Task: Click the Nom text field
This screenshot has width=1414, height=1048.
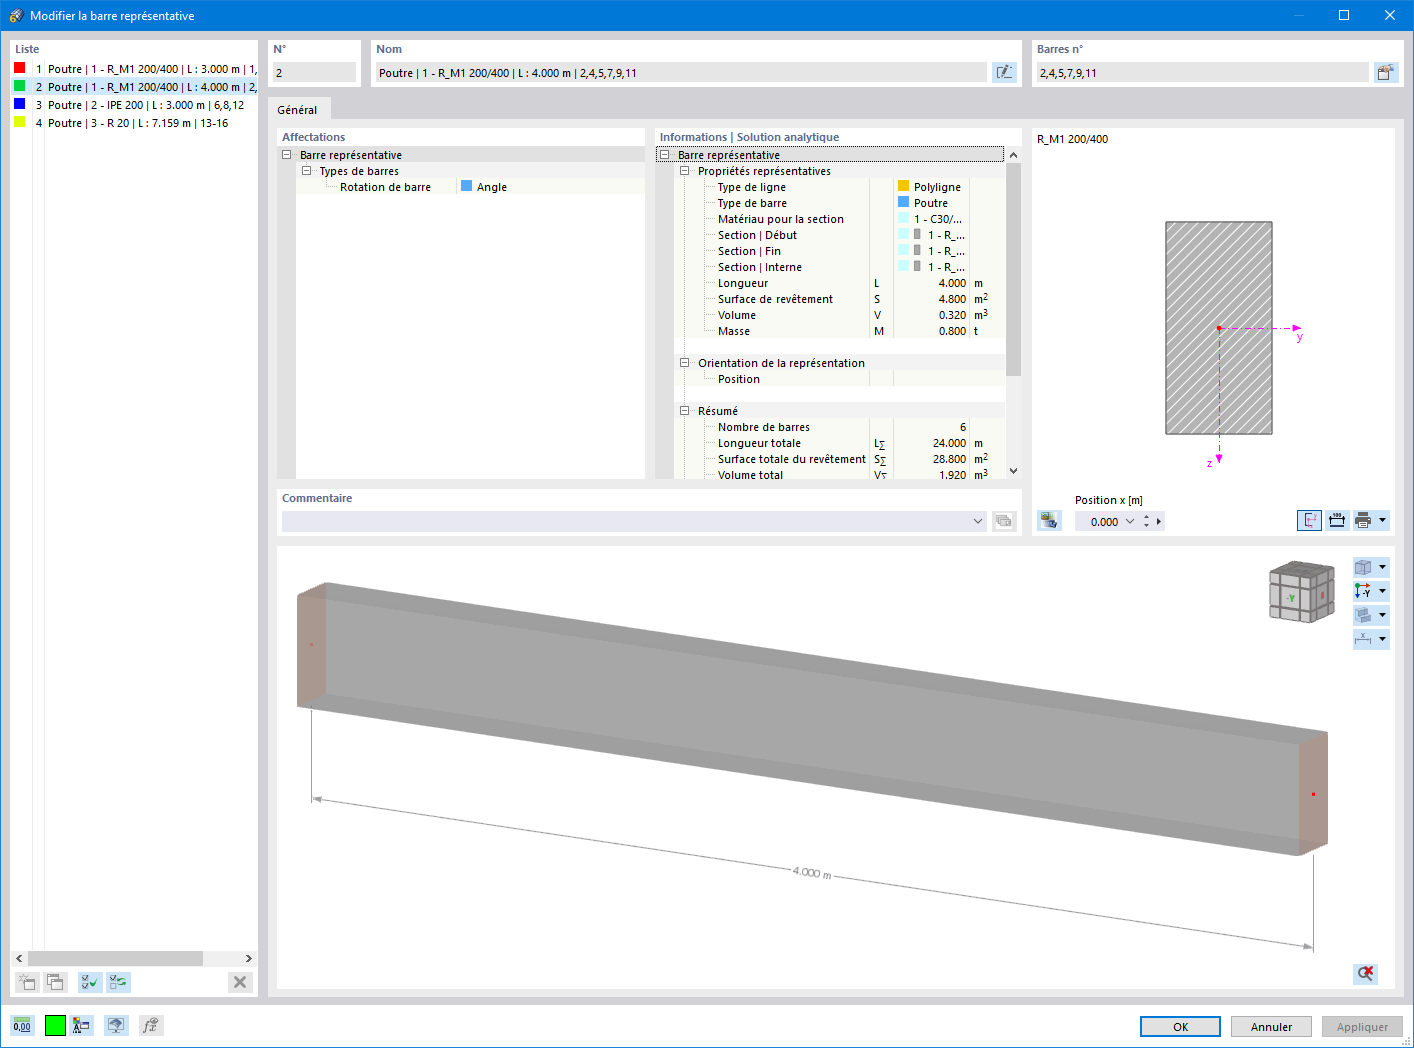Action: (681, 72)
